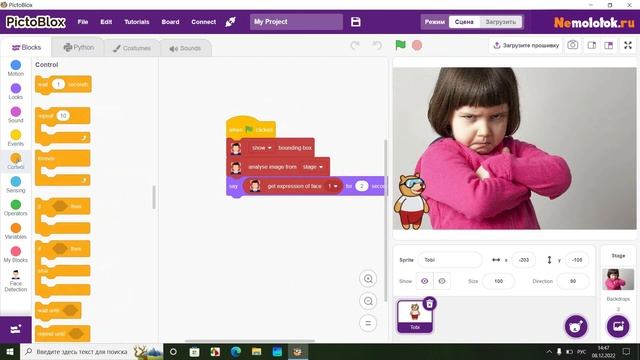Select the Stage backdrop thumbnail
The width and height of the screenshot is (640, 360).
tap(618, 279)
